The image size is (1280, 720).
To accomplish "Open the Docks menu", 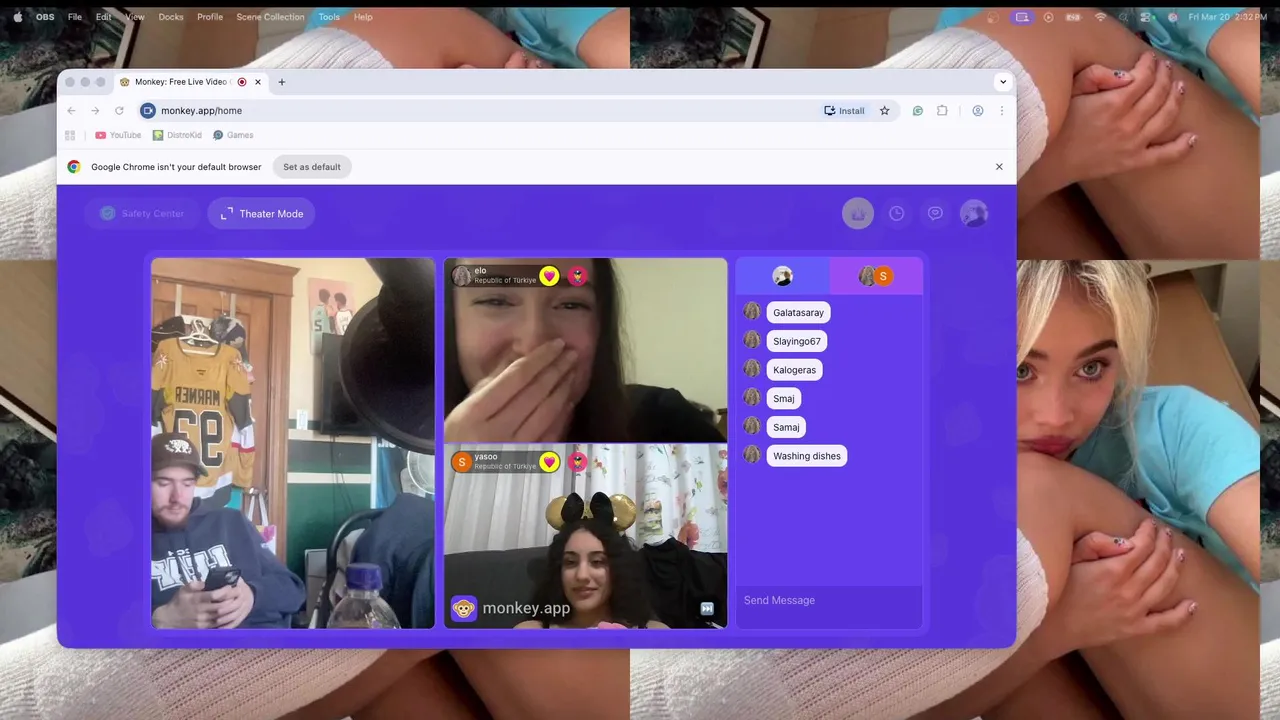I will (171, 17).
